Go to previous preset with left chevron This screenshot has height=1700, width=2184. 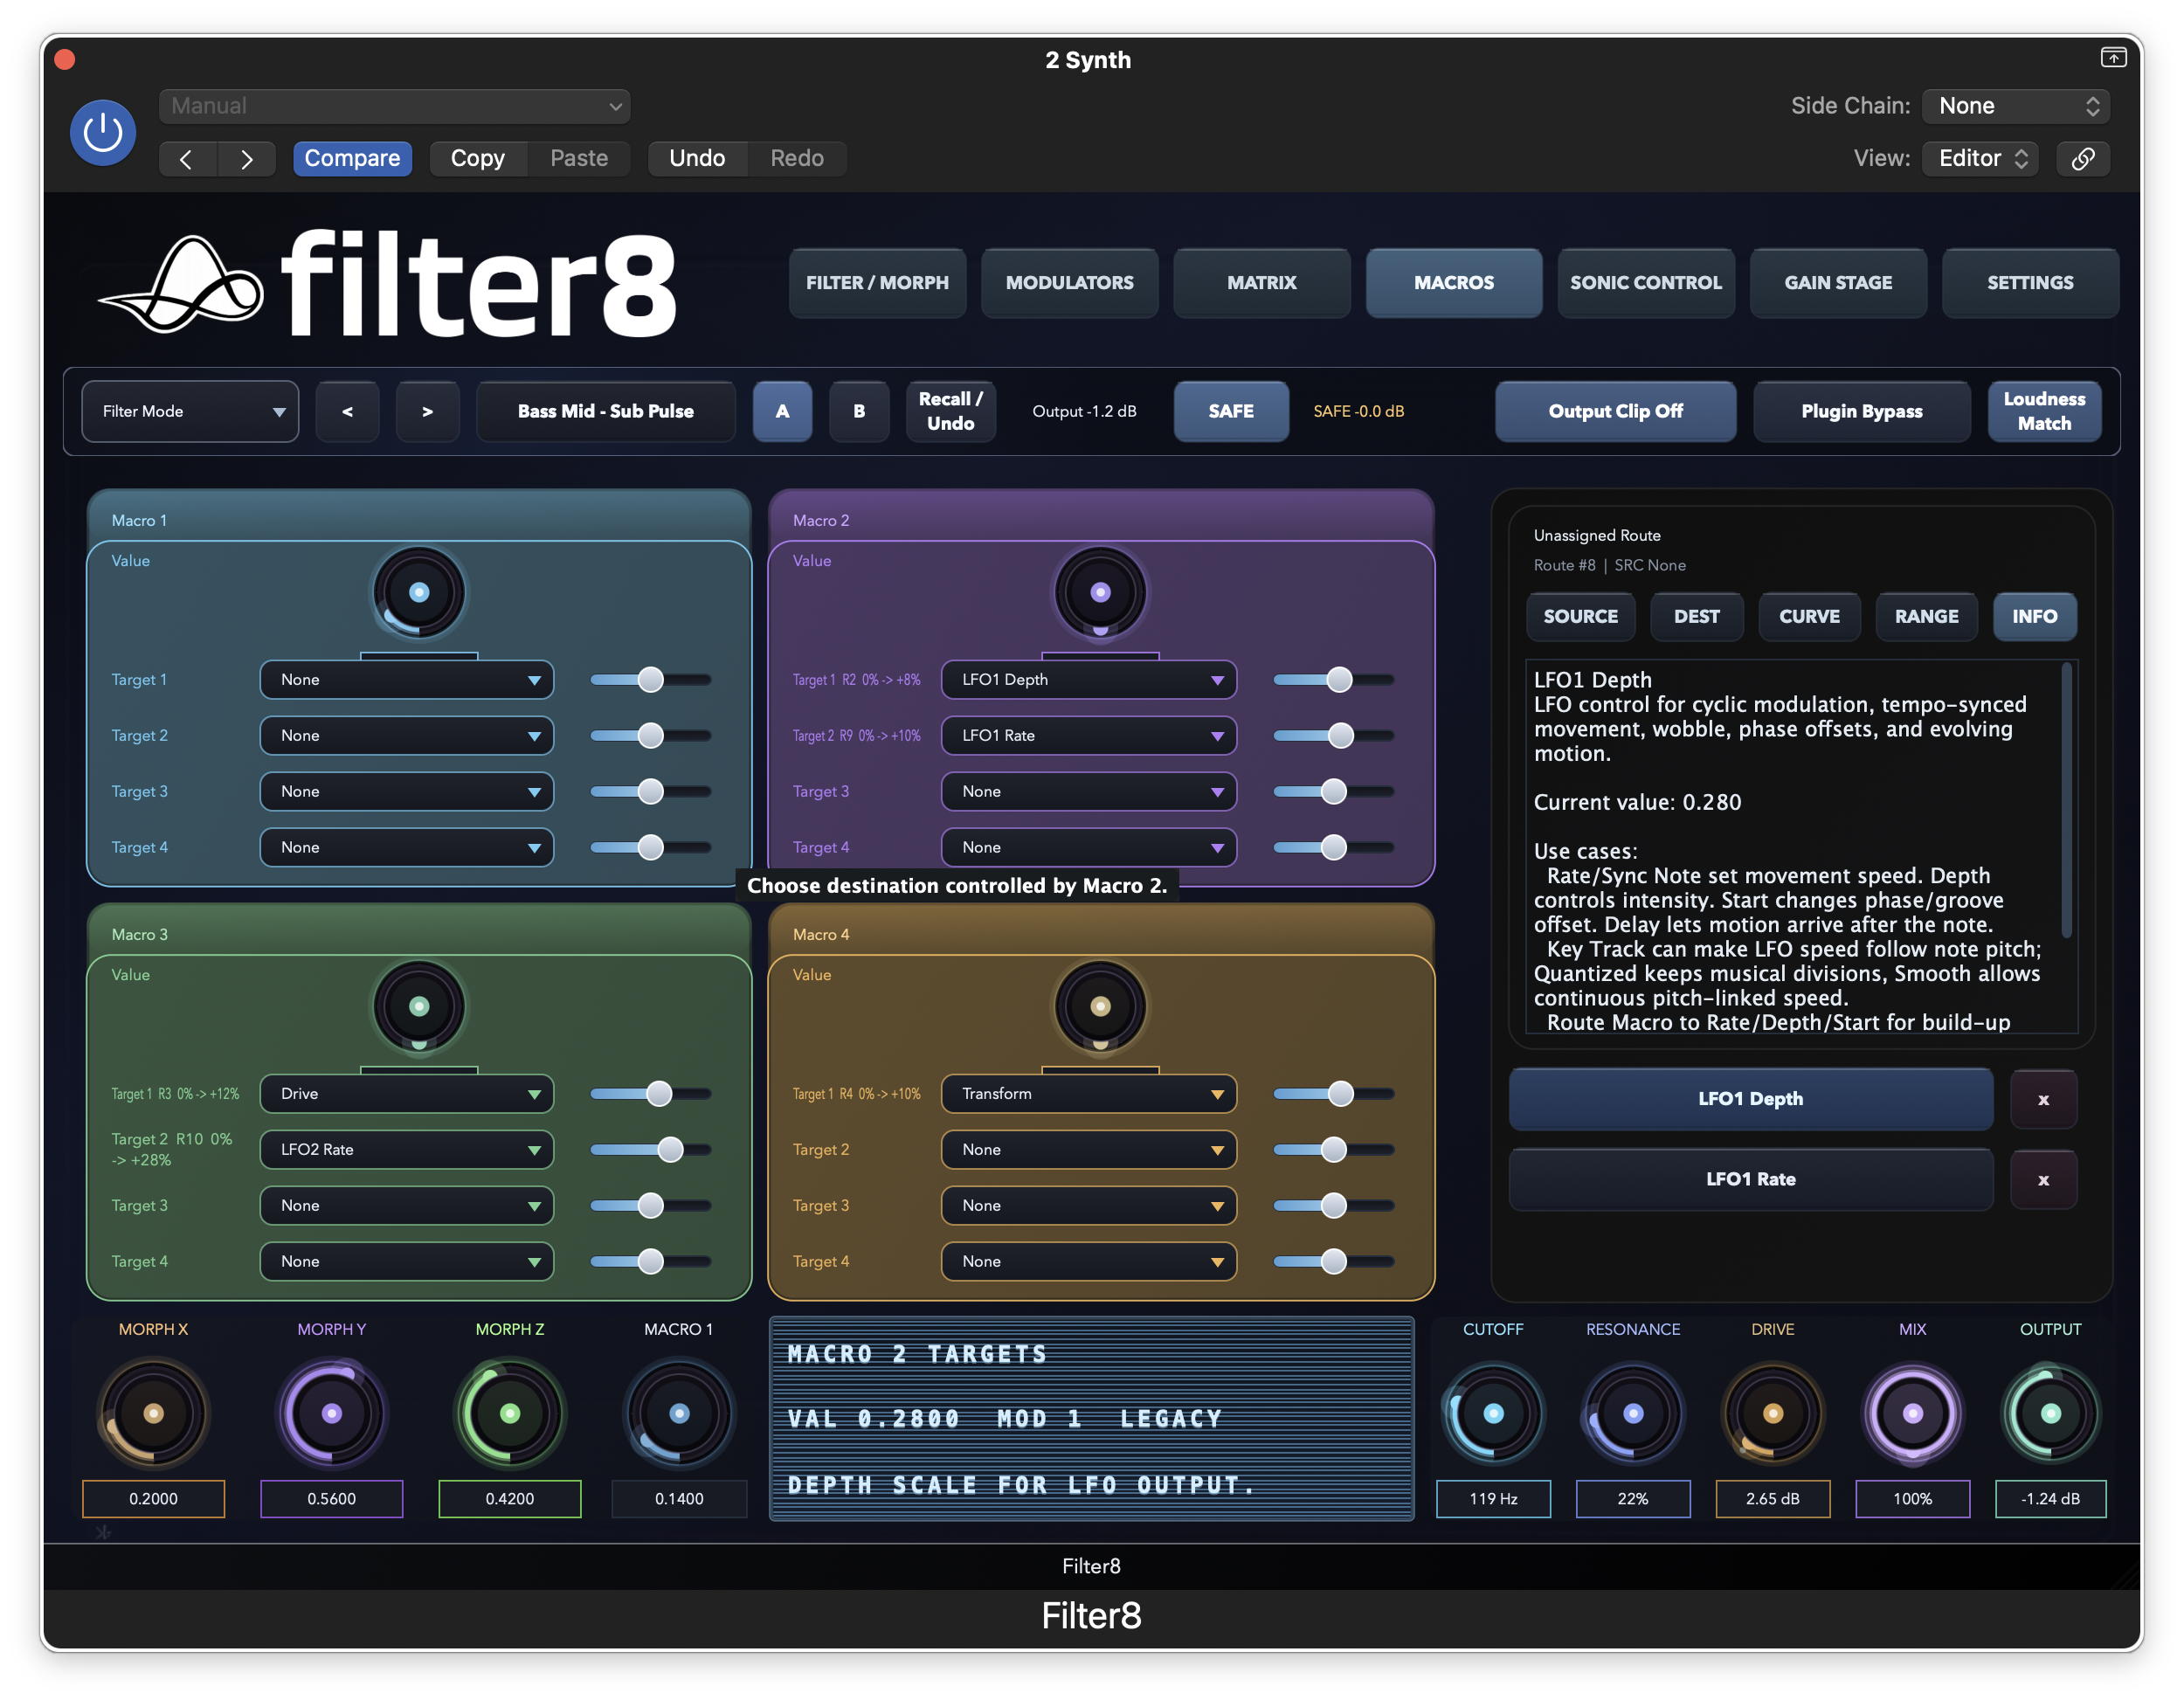coord(187,158)
